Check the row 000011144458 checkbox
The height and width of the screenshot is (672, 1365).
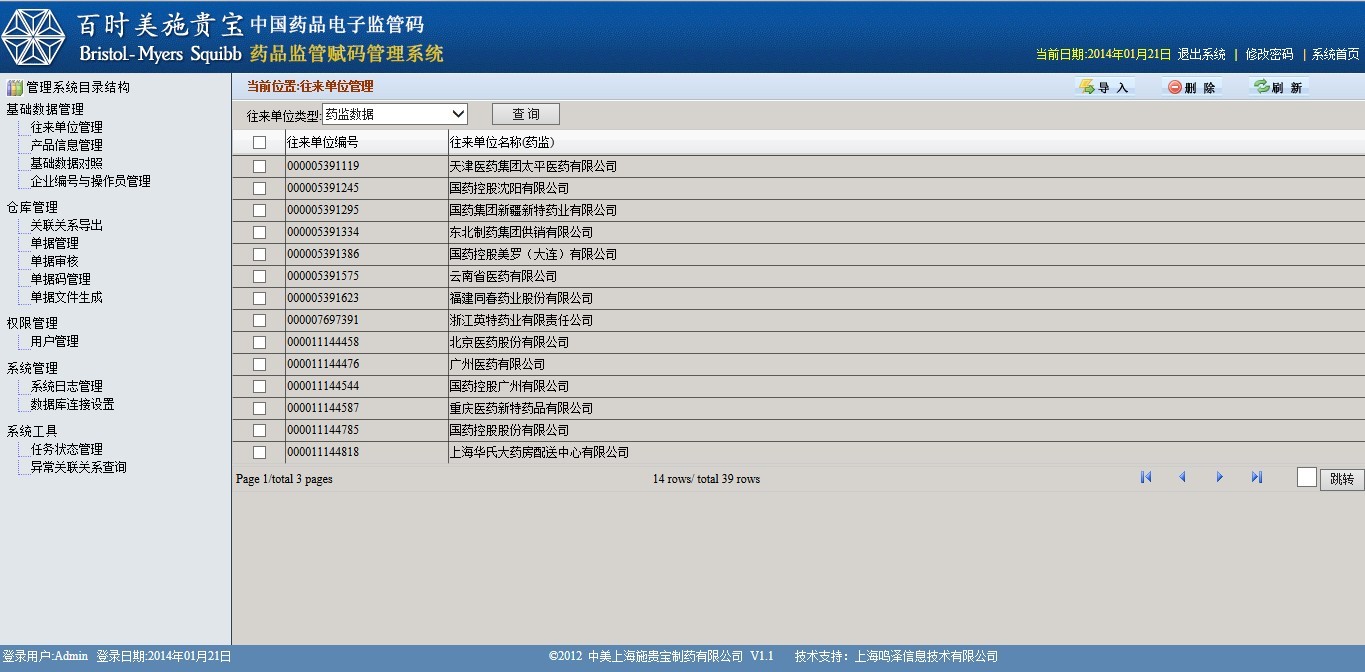click(x=259, y=342)
